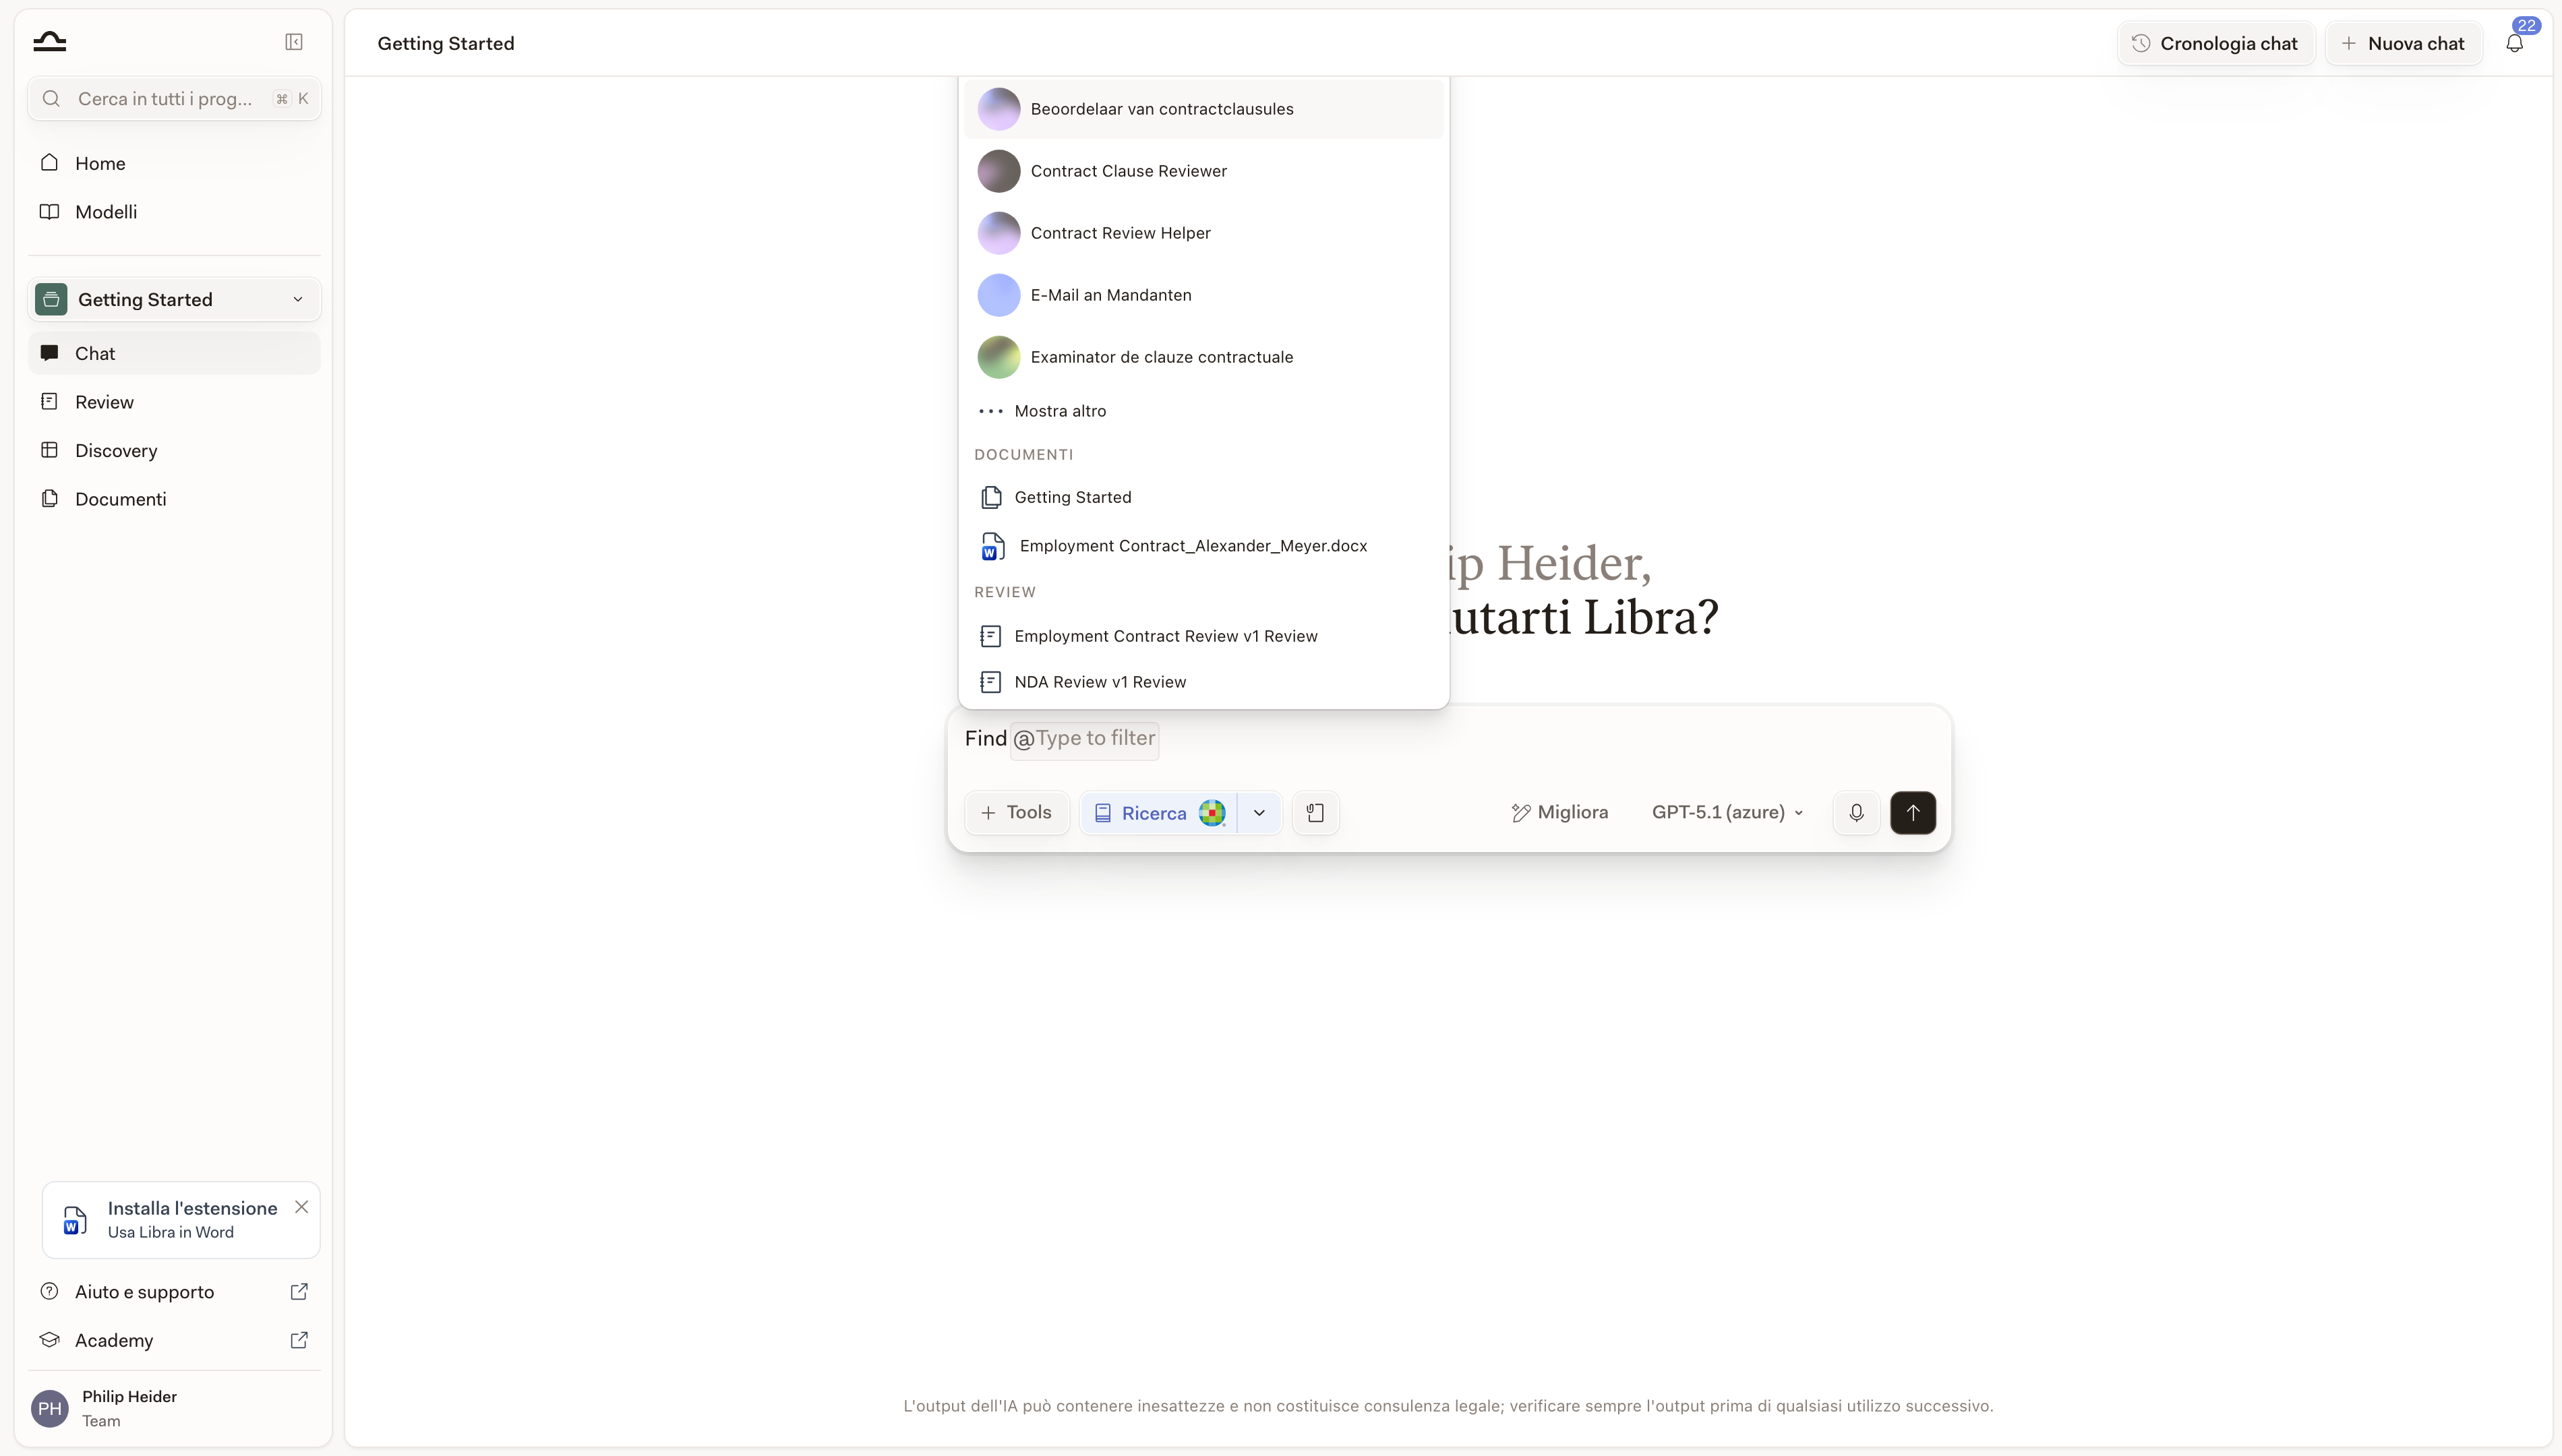Go to Home in the sidebar
This screenshot has height=1456, width=2562.
tap(174, 163)
